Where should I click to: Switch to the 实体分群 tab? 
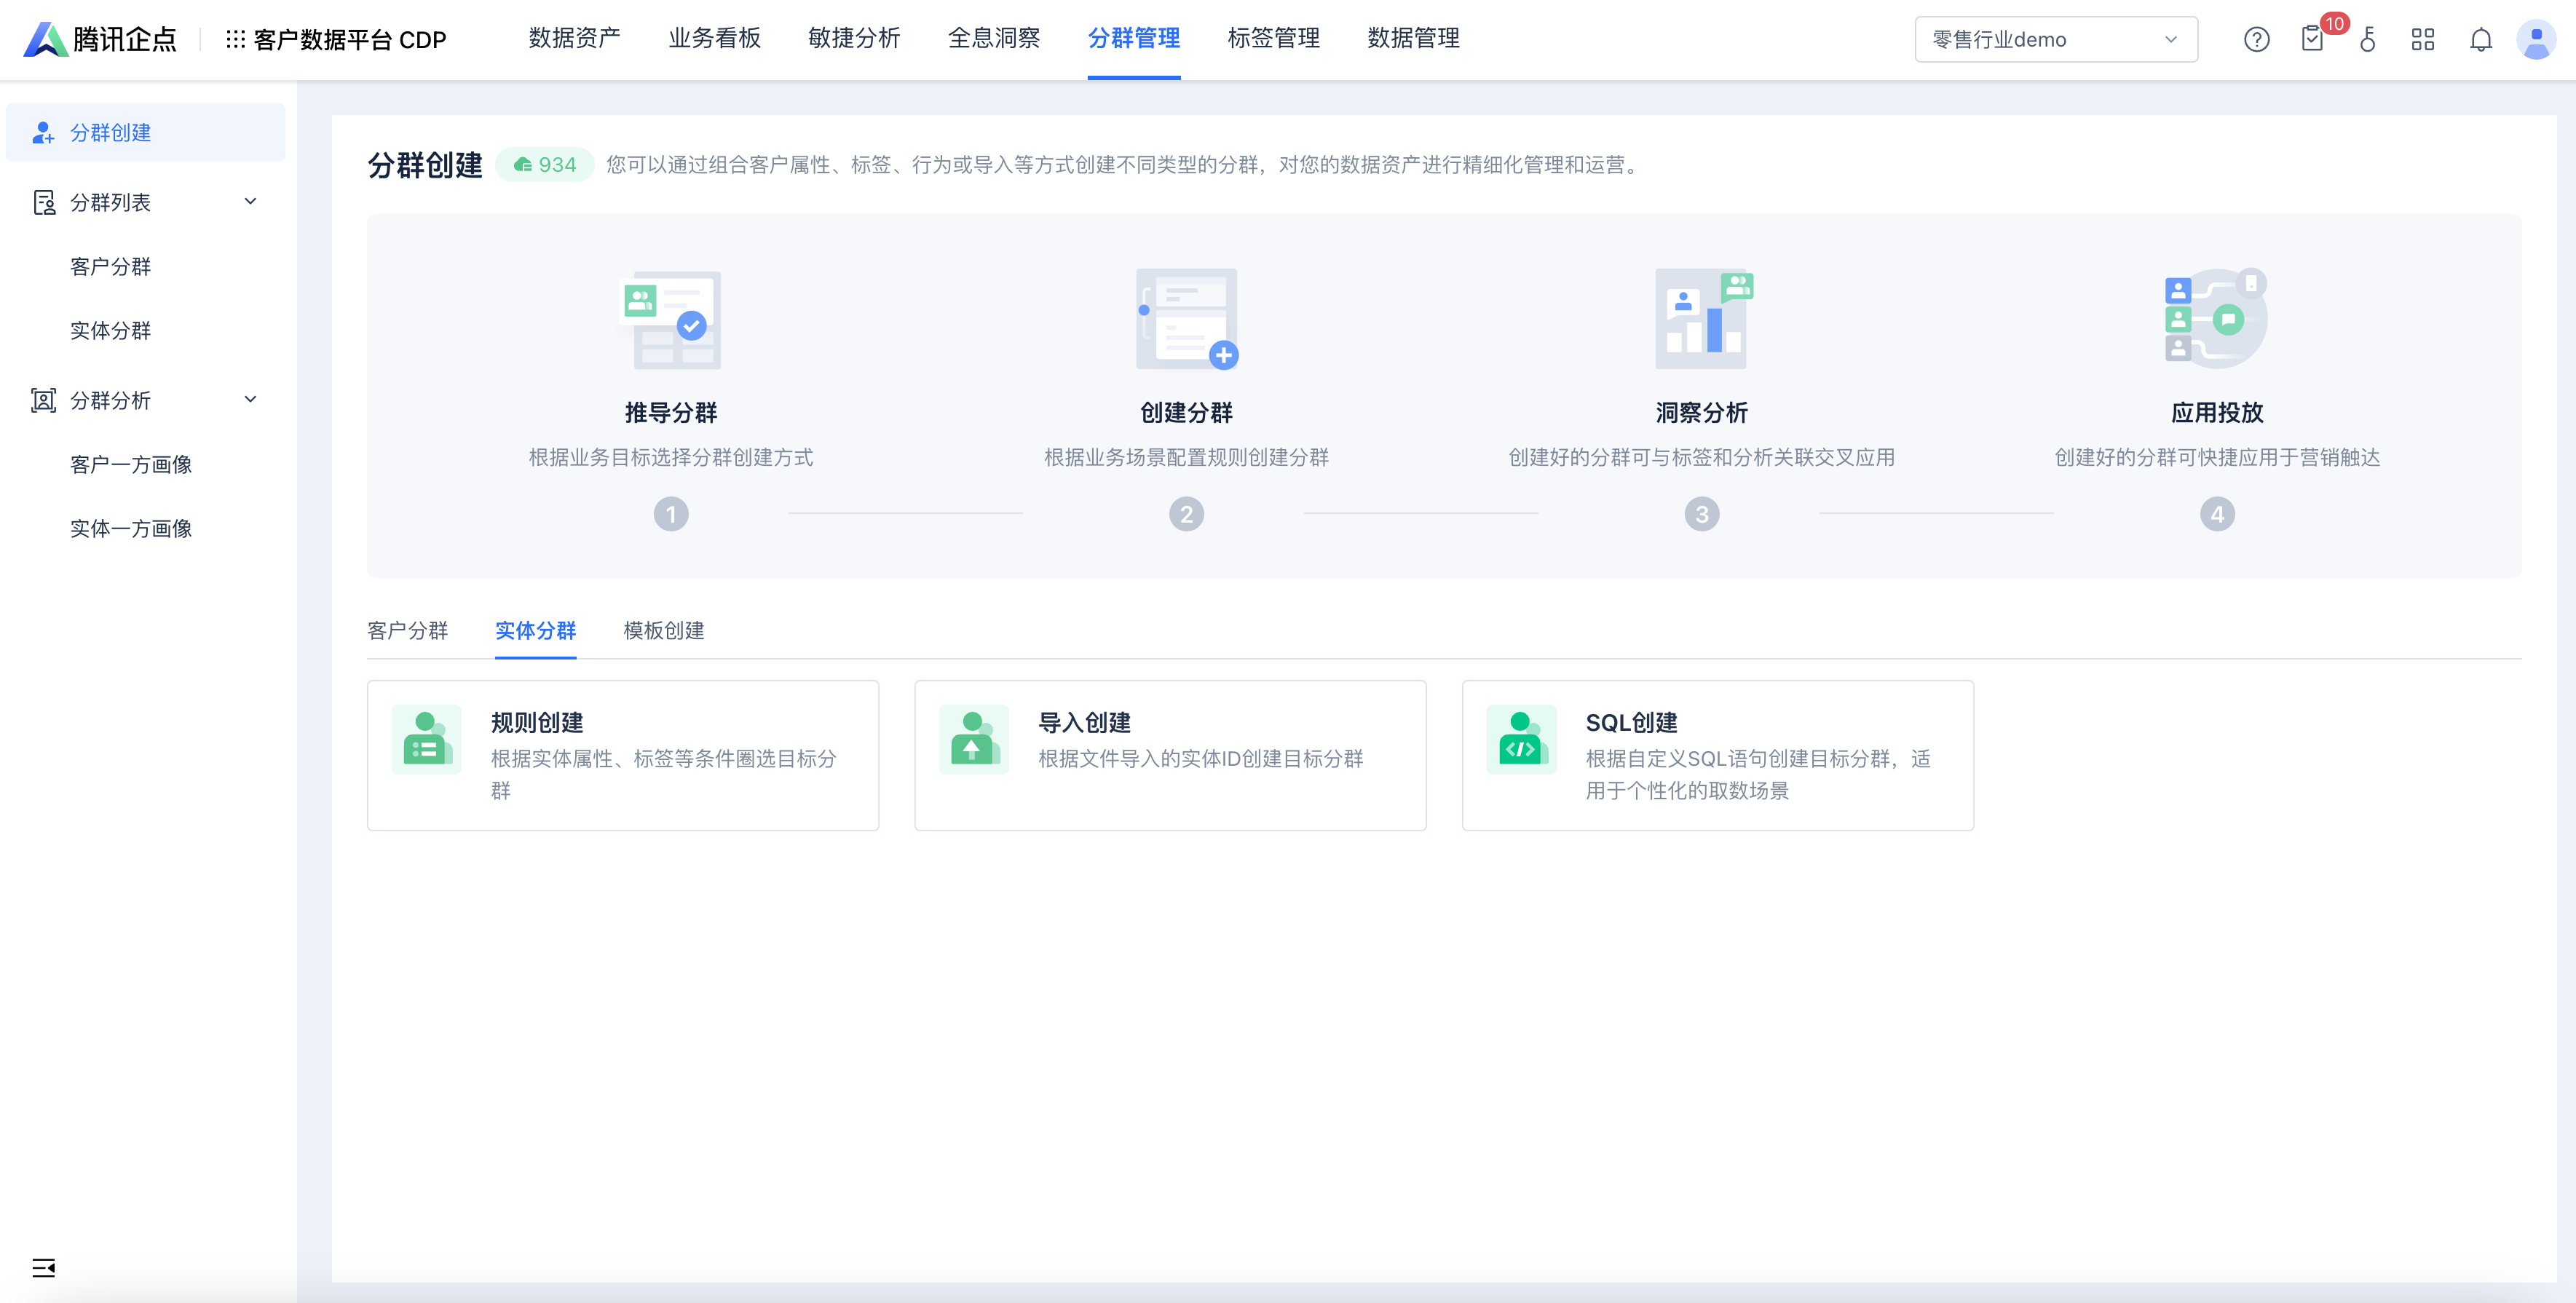click(x=536, y=631)
